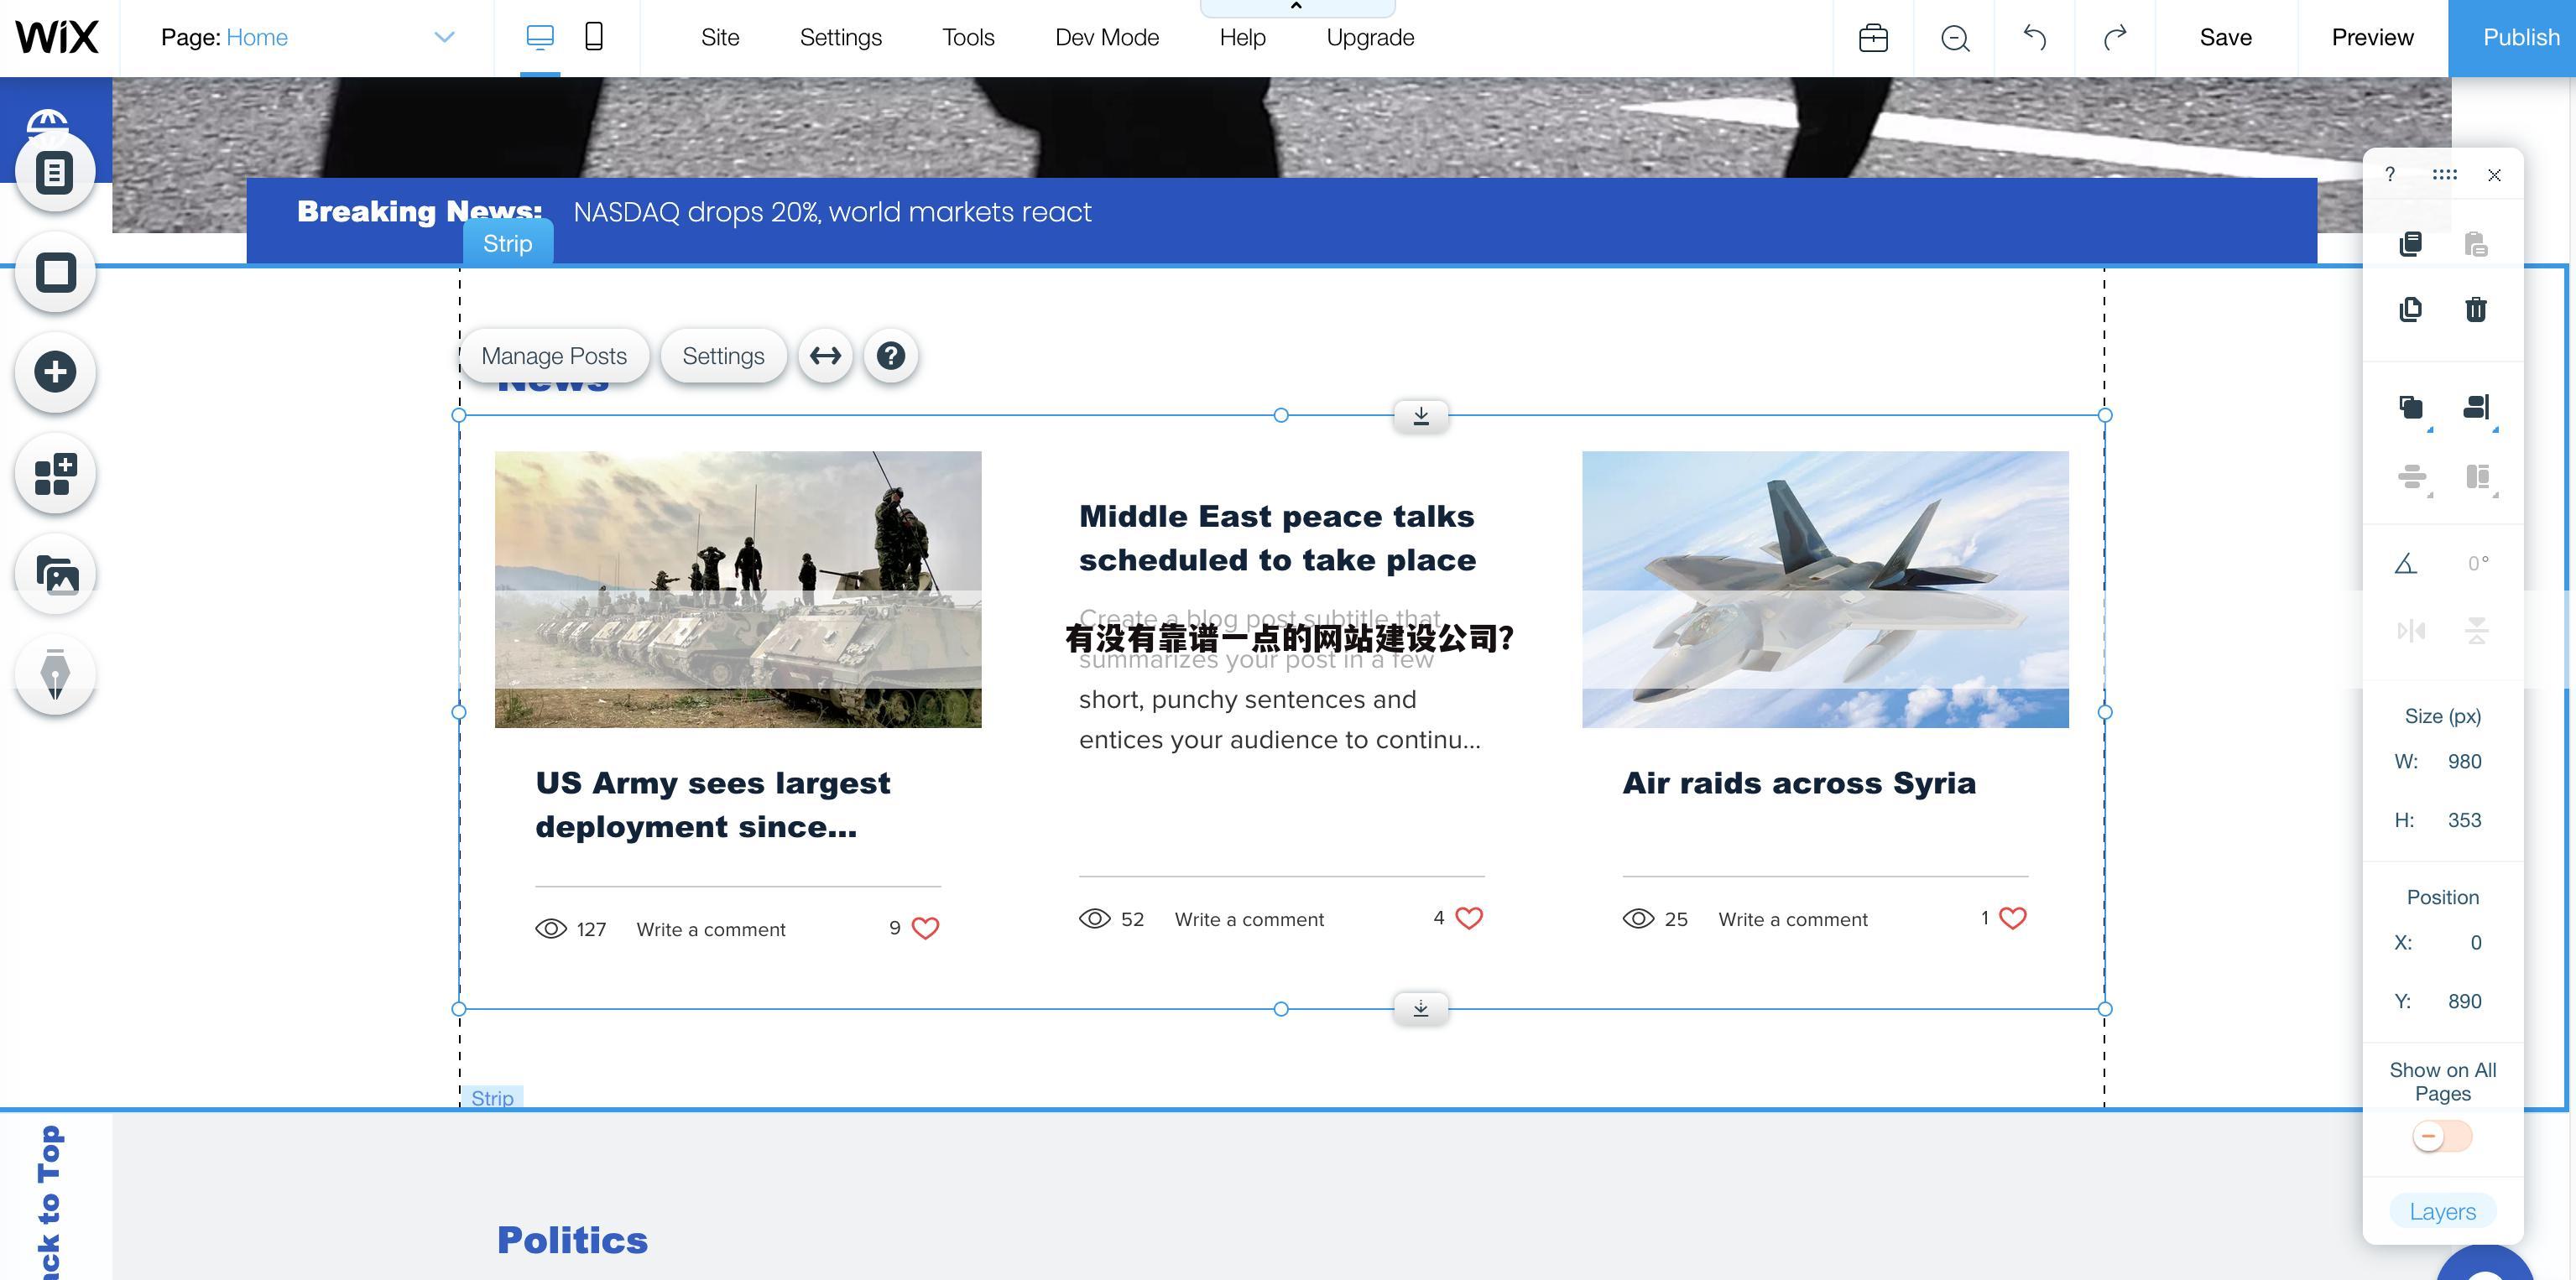Click the toolbar drag grip handle
This screenshot has width=2576, height=1280.
[x=2444, y=174]
